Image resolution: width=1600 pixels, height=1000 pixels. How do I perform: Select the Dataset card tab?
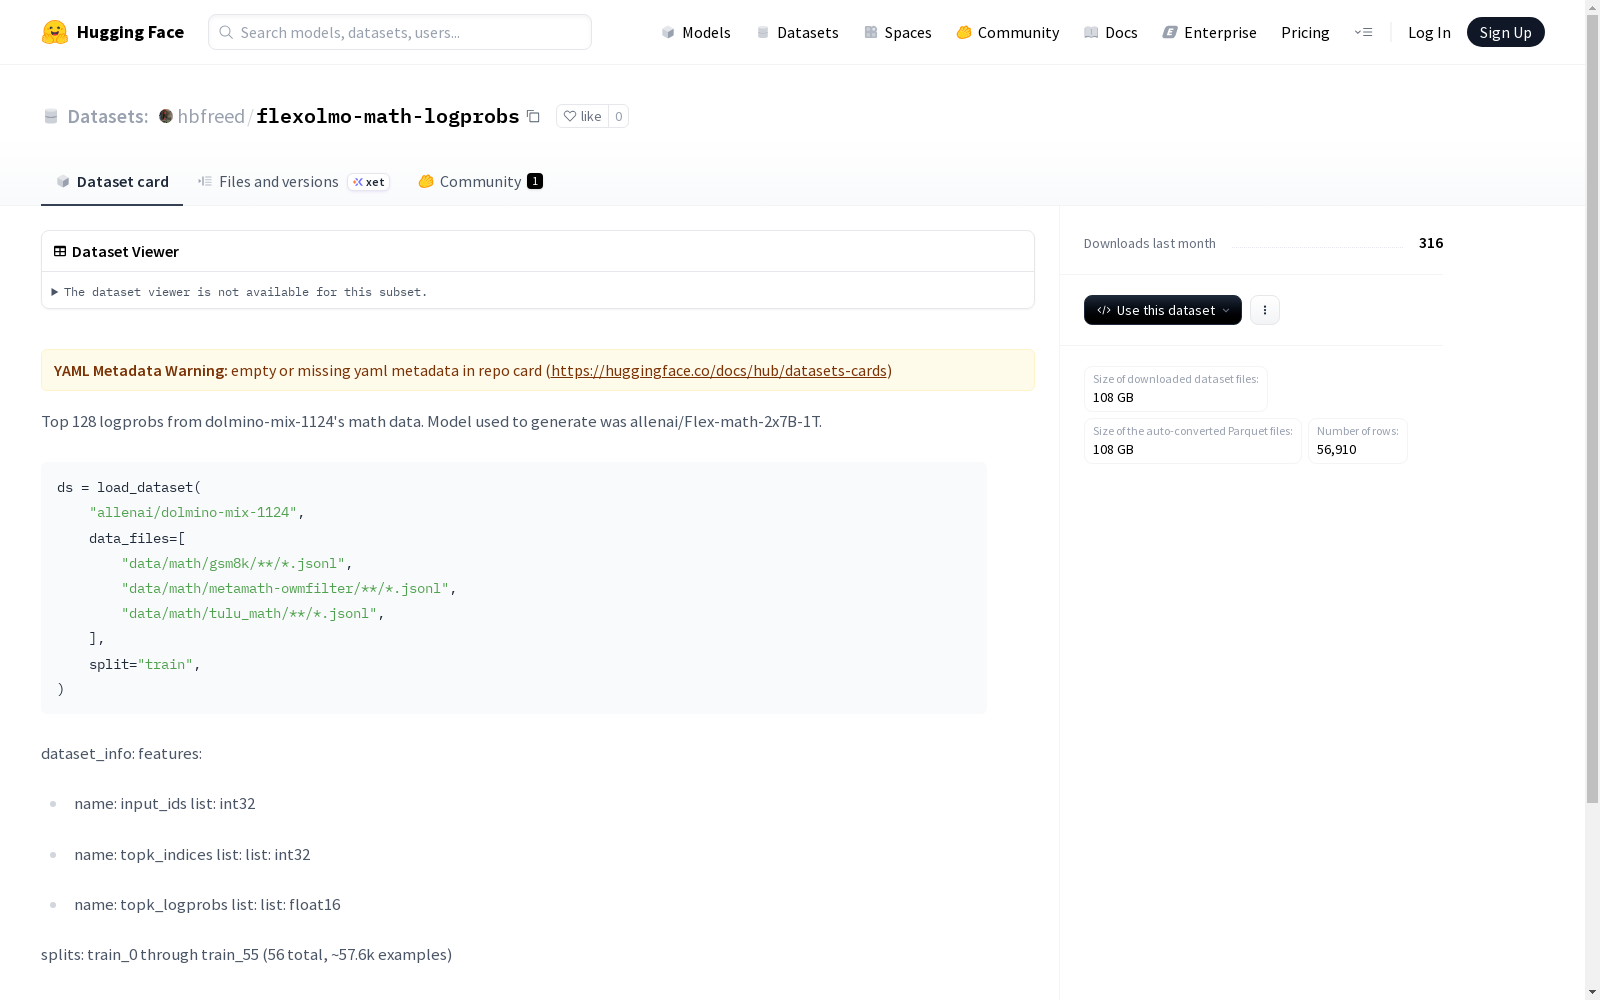click(112, 181)
